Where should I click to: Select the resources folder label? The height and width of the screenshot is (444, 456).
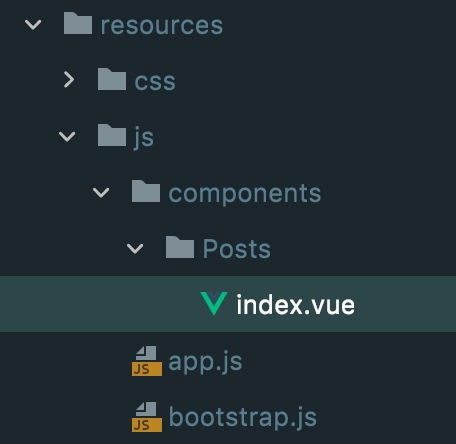tap(162, 25)
